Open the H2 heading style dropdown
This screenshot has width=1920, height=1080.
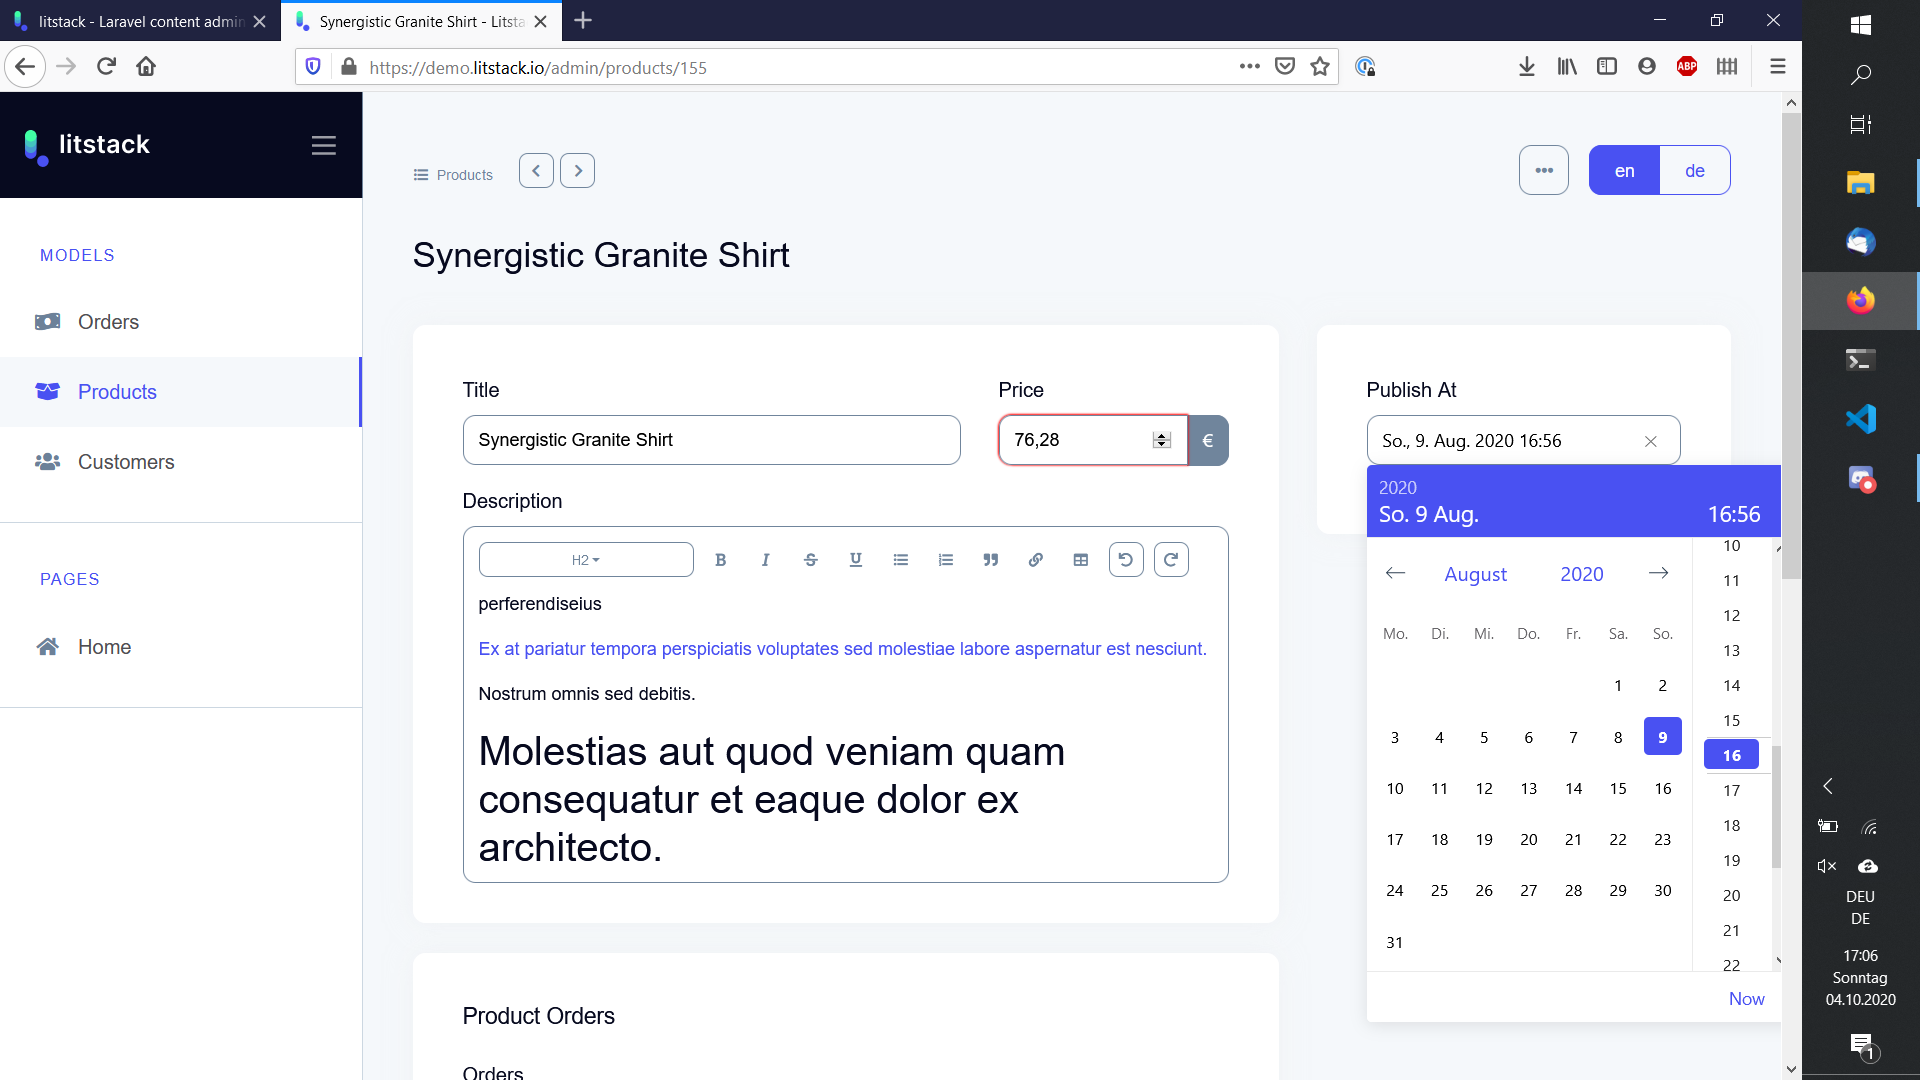585,559
